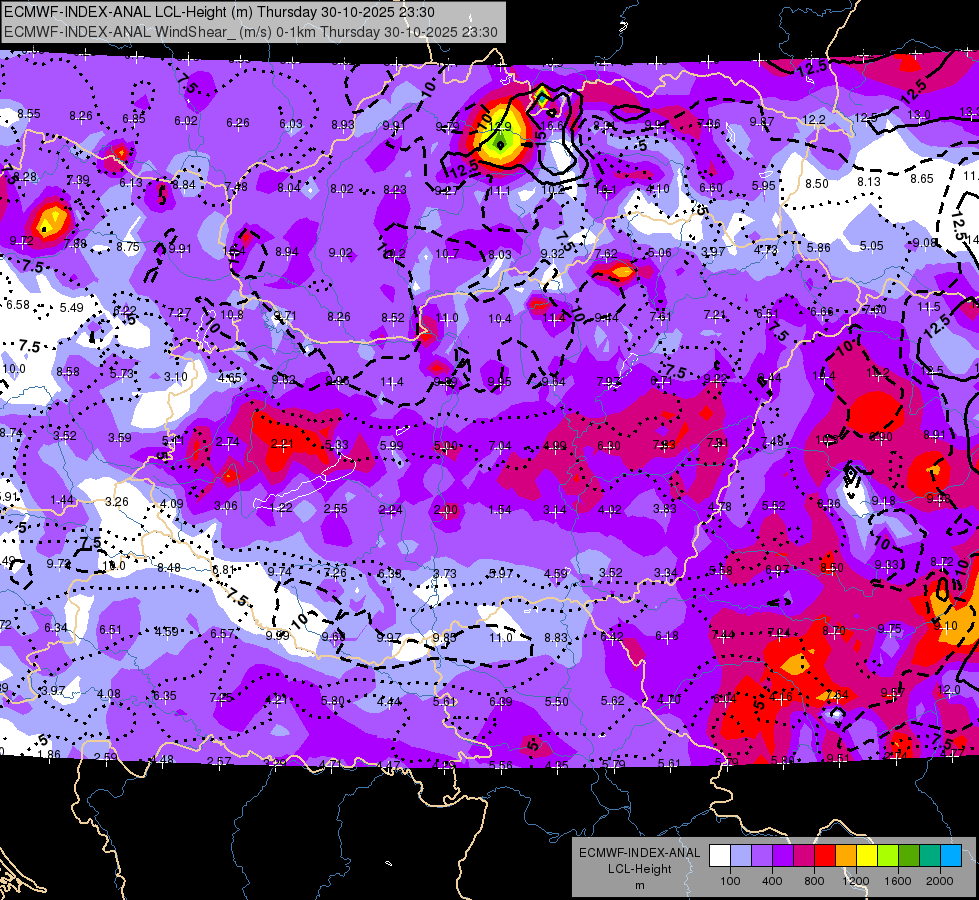Select the white legend swatch
Viewport: 979px width, 900px height.
(x=720, y=856)
